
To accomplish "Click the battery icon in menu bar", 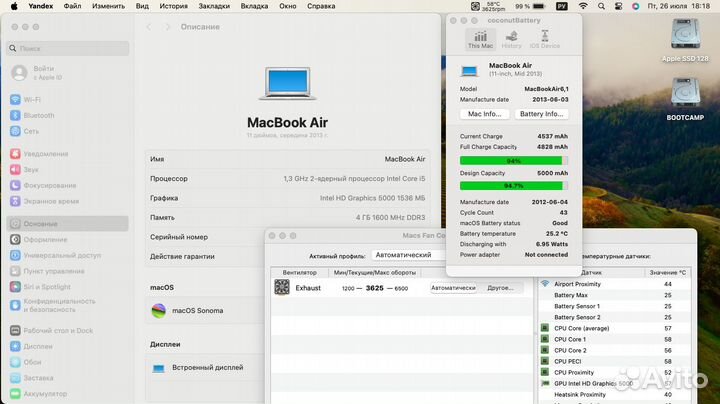I will tap(539, 6).
